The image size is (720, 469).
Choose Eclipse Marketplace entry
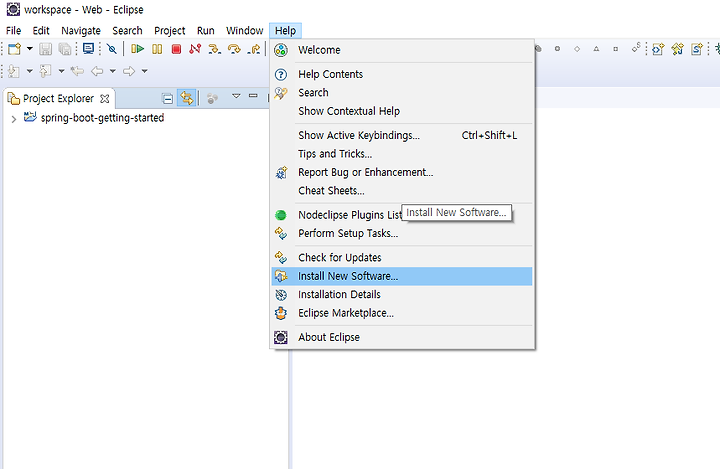[x=402, y=313]
